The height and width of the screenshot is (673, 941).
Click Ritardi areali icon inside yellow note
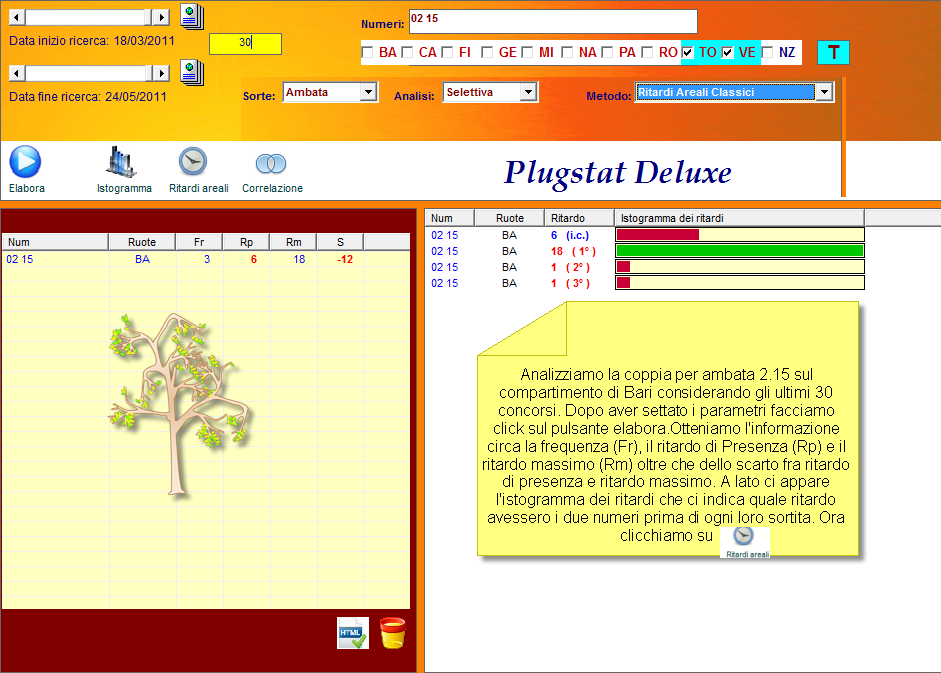coord(744,541)
